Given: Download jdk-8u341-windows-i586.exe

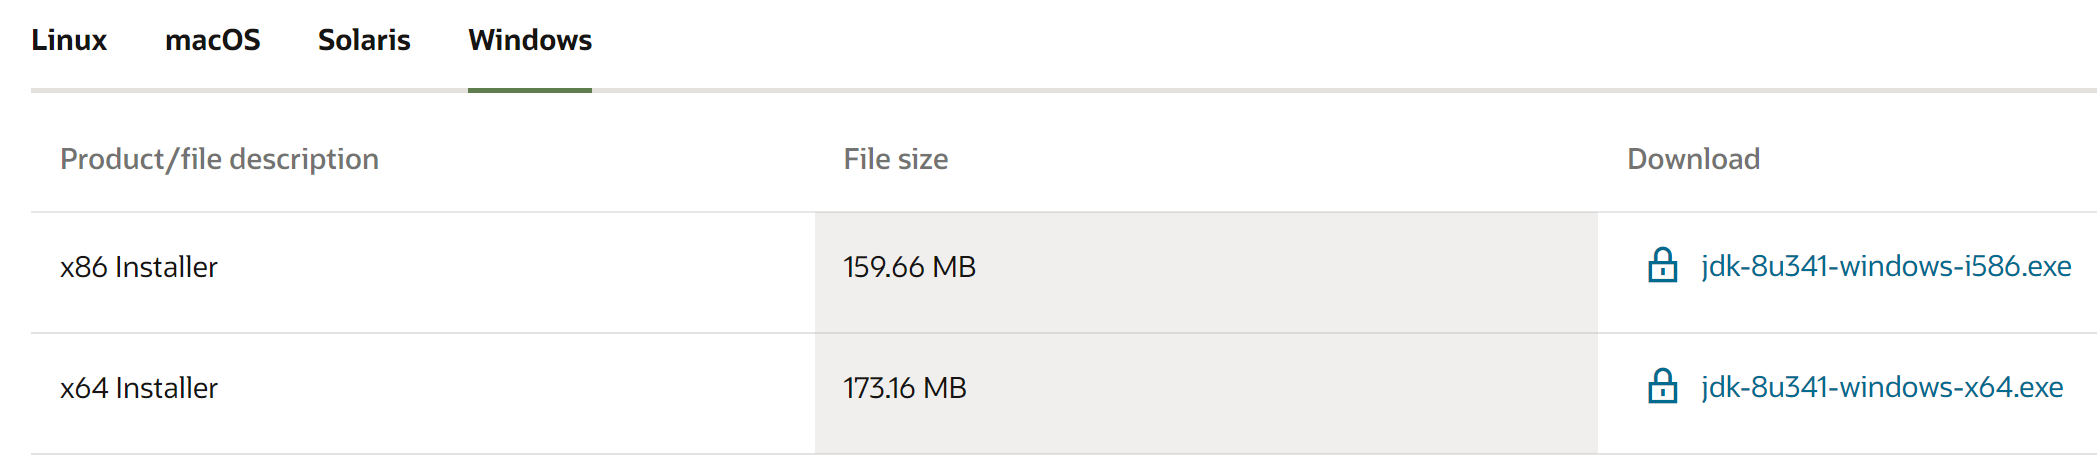Looking at the screenshot, I should click(x=1886, y=266).
